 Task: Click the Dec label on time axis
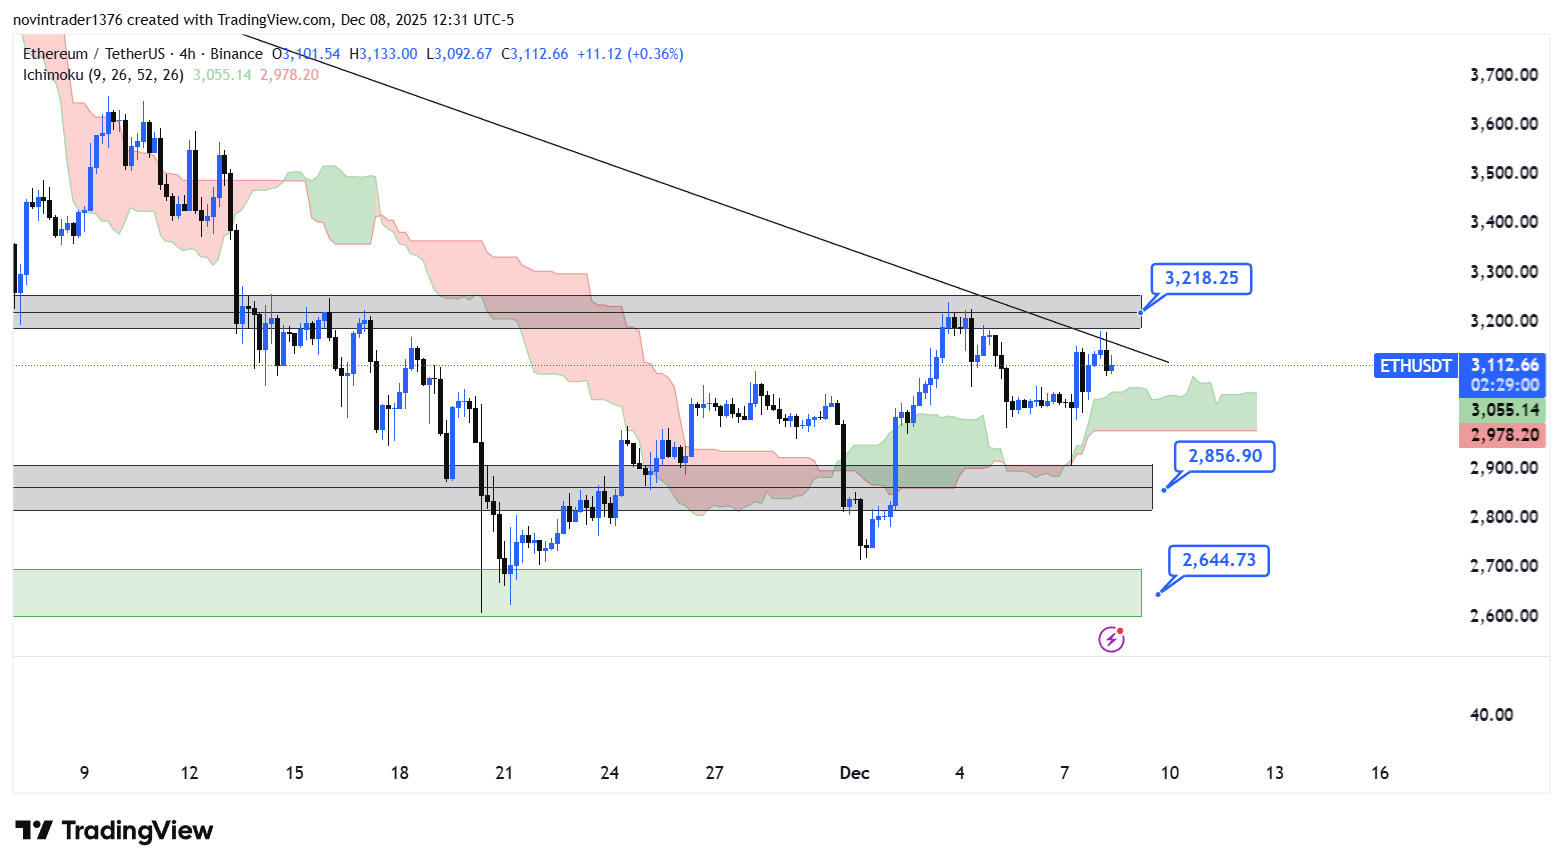854,773
